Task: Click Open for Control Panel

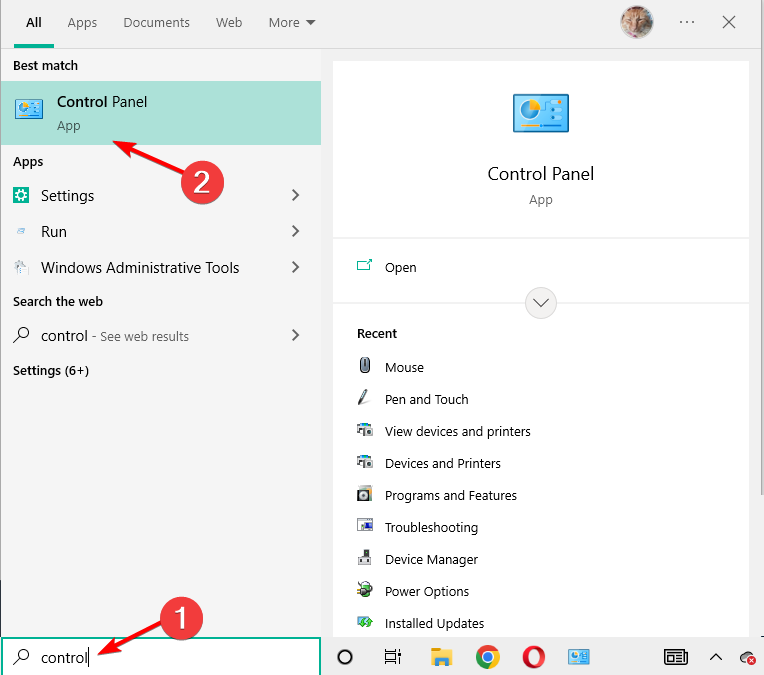Action: coord(401,268)
